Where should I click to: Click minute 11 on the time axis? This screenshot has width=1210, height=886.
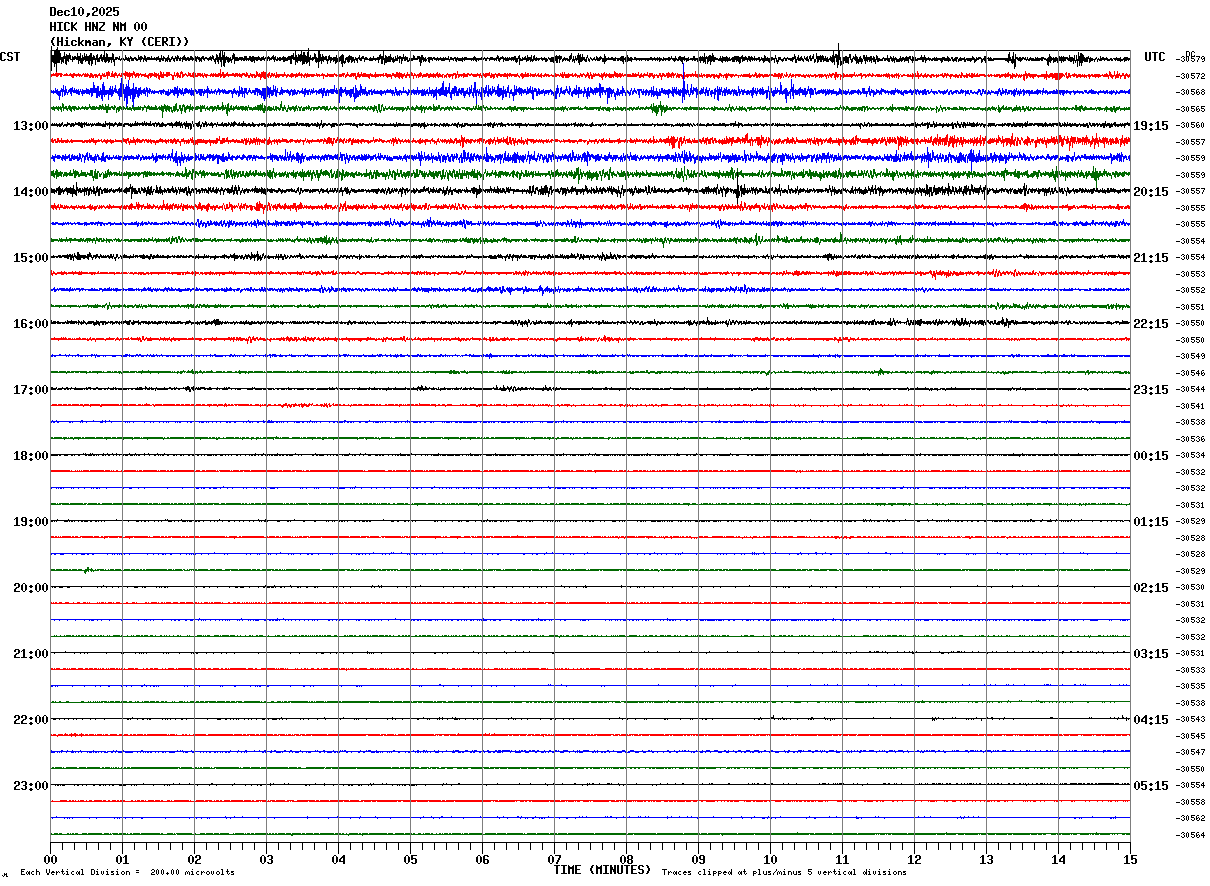coord(842,860)
